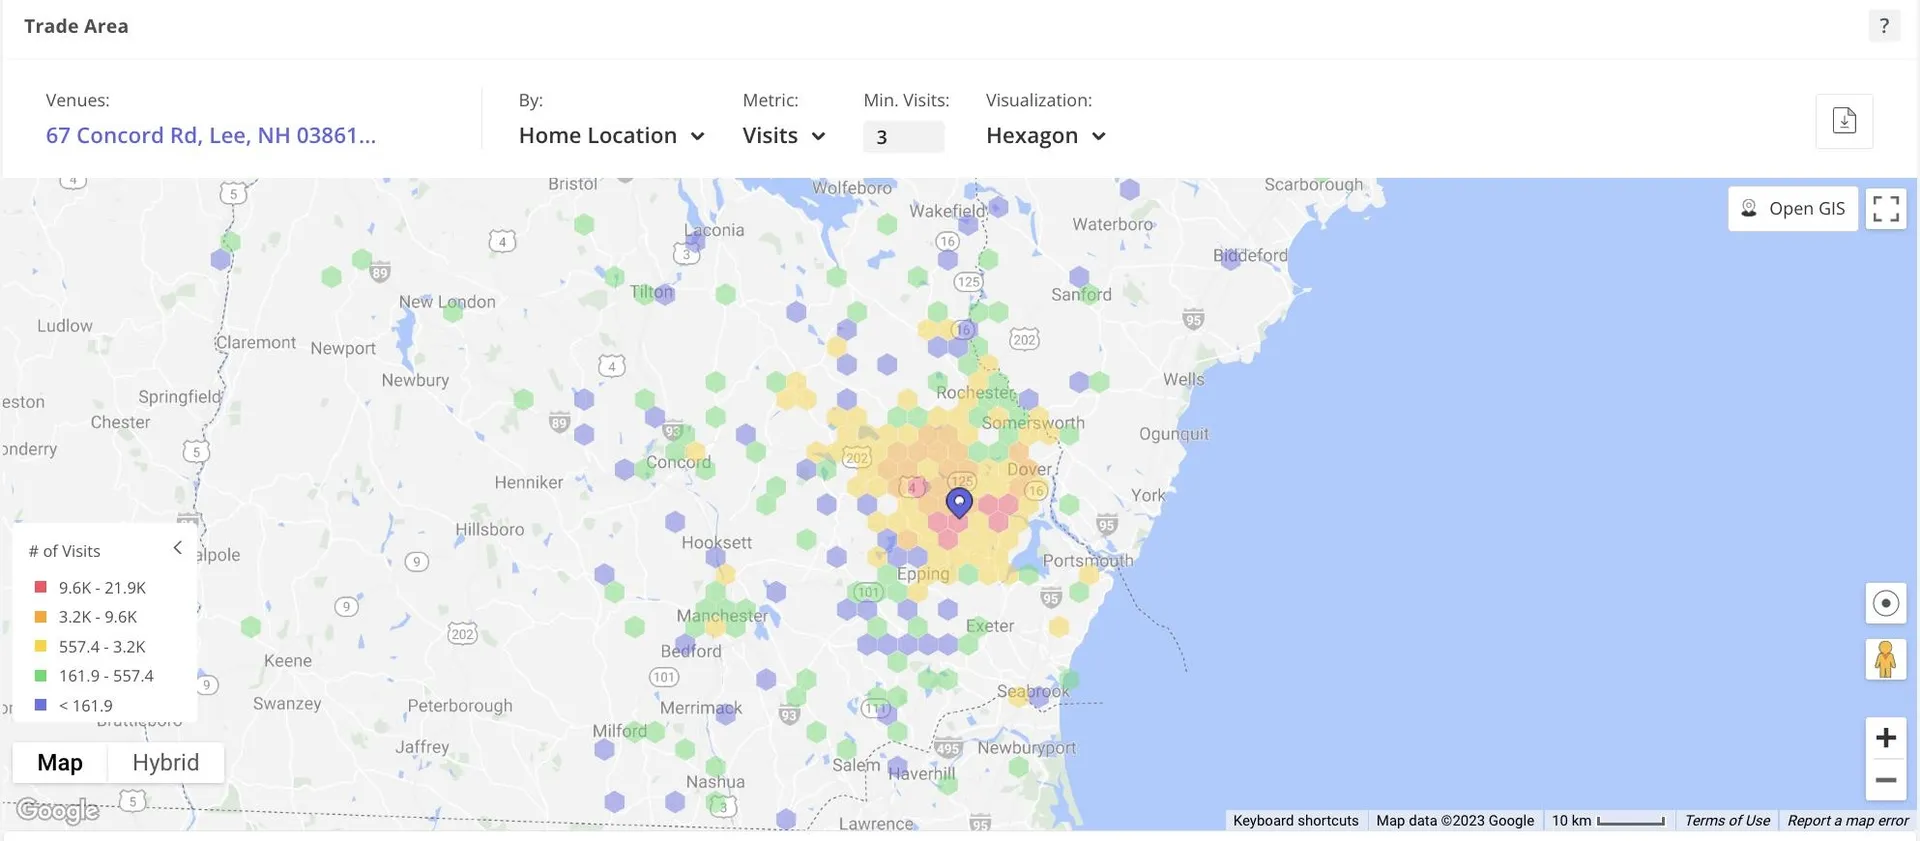Open the 67 Concord Rd venue link
1920x841 pixels.
211,136
